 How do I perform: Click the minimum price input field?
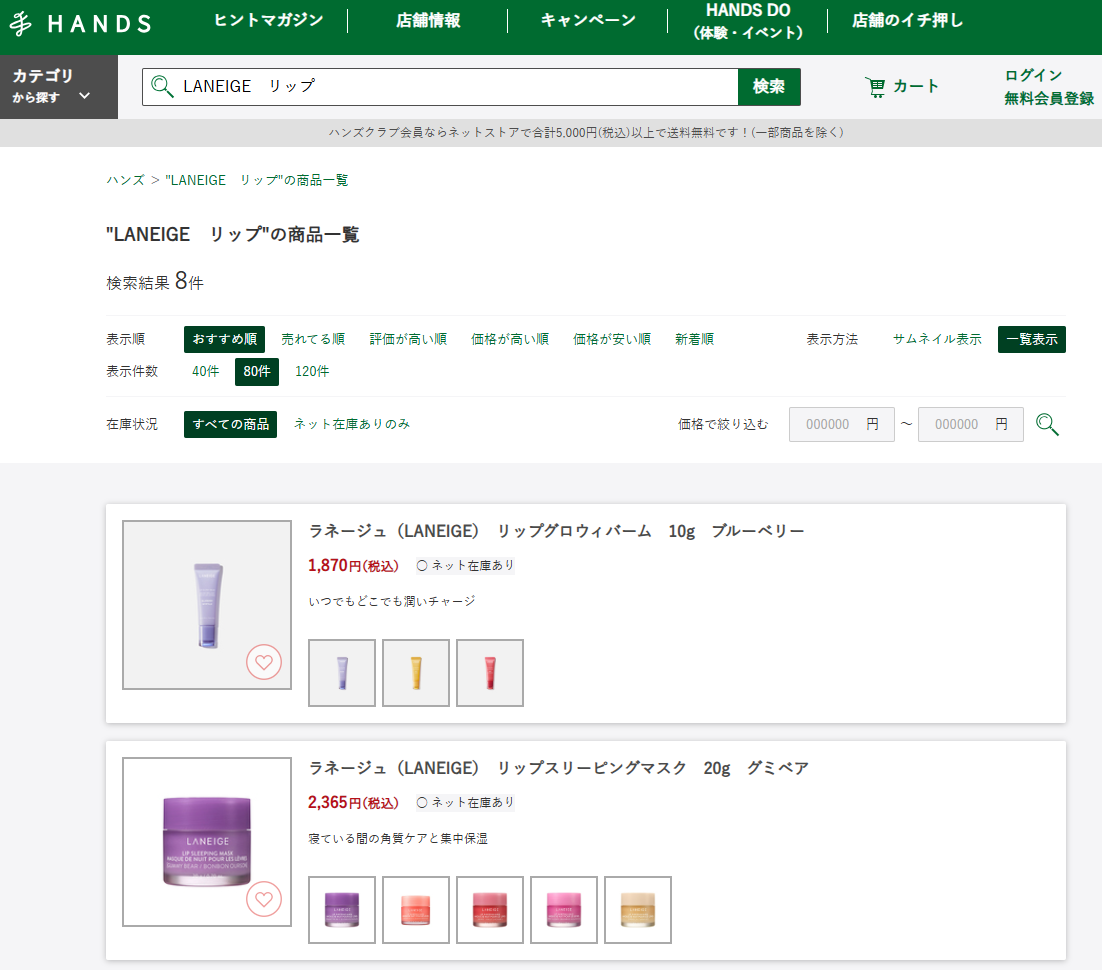tap(842, 425)
